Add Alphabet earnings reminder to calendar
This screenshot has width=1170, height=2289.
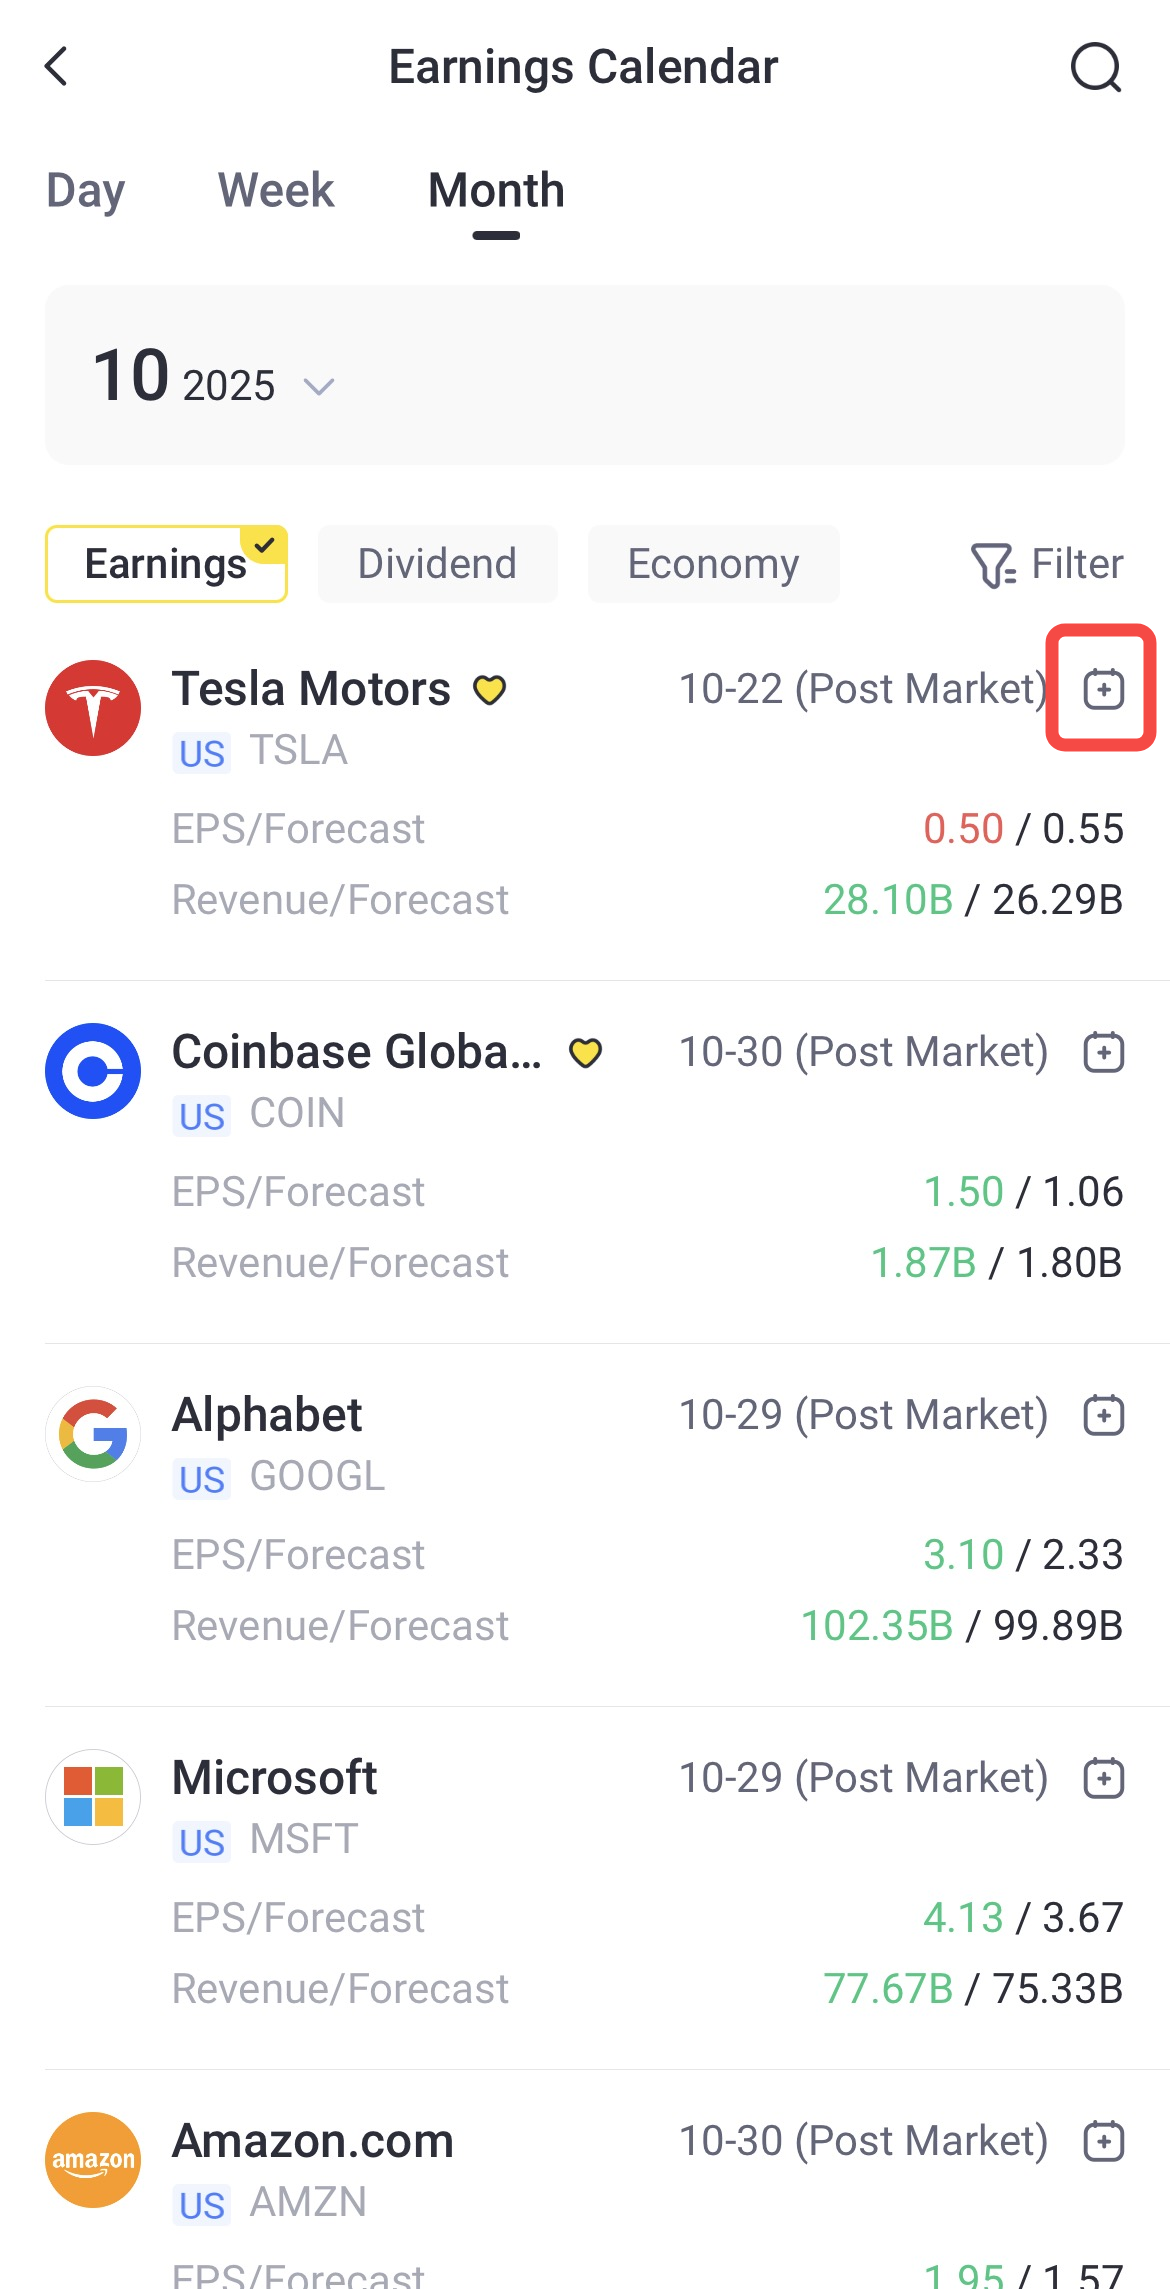coord(1104,1415)
